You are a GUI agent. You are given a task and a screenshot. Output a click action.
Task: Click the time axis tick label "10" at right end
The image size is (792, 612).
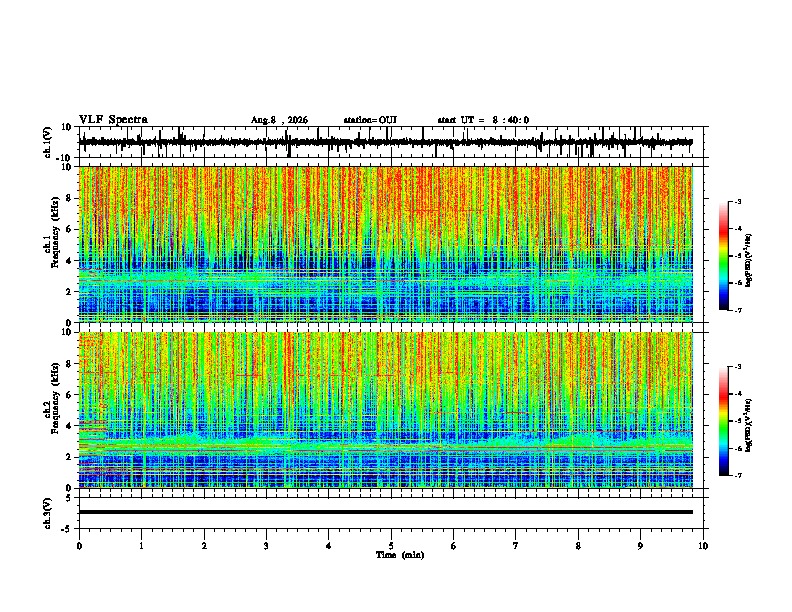pos(703,546)
